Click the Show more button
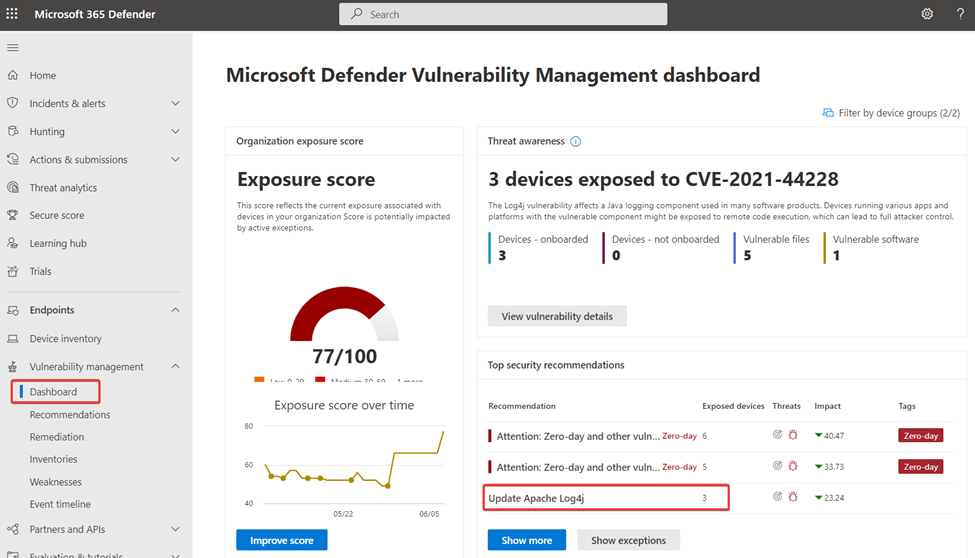 527,540
